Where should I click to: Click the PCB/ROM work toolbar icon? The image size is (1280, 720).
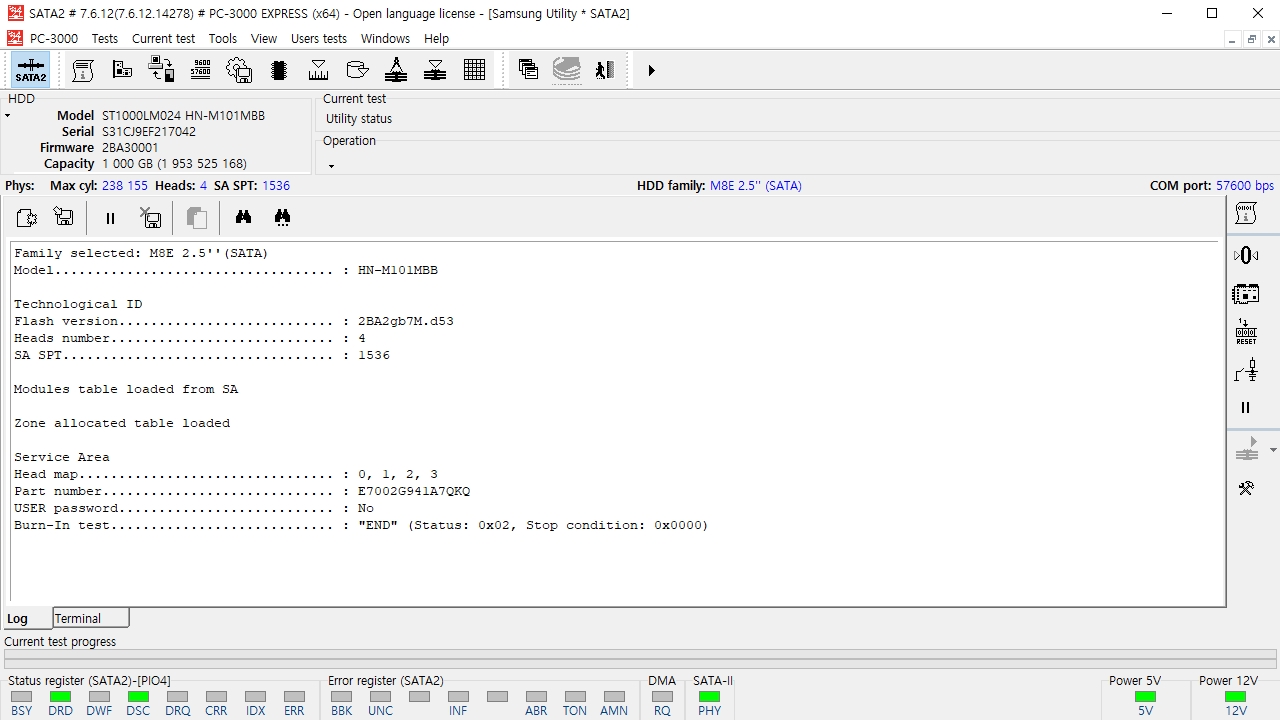(122, 70)
